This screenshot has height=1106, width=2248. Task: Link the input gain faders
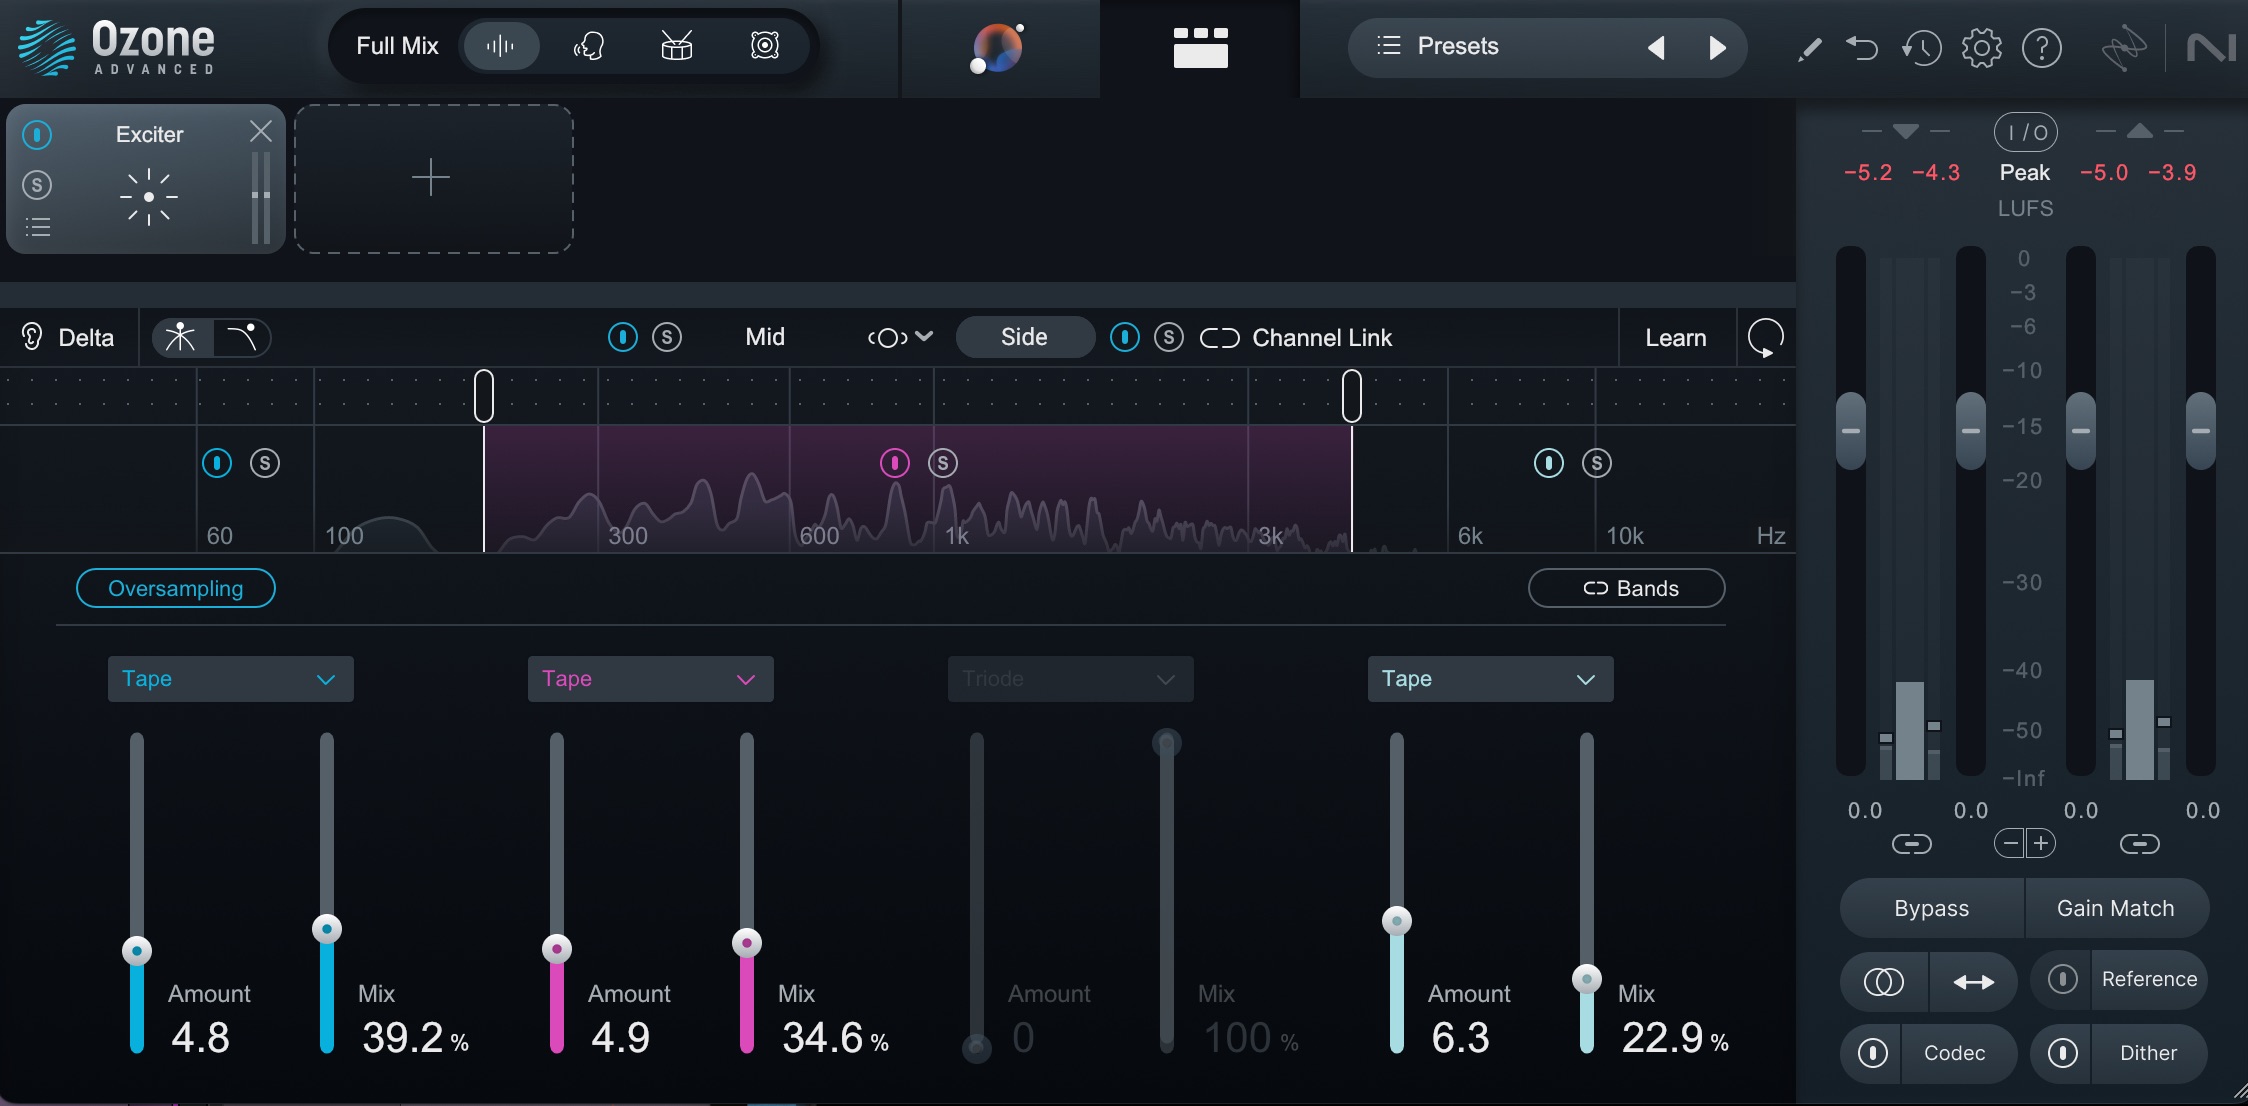pyautogui.click(x=1912, y=844)
